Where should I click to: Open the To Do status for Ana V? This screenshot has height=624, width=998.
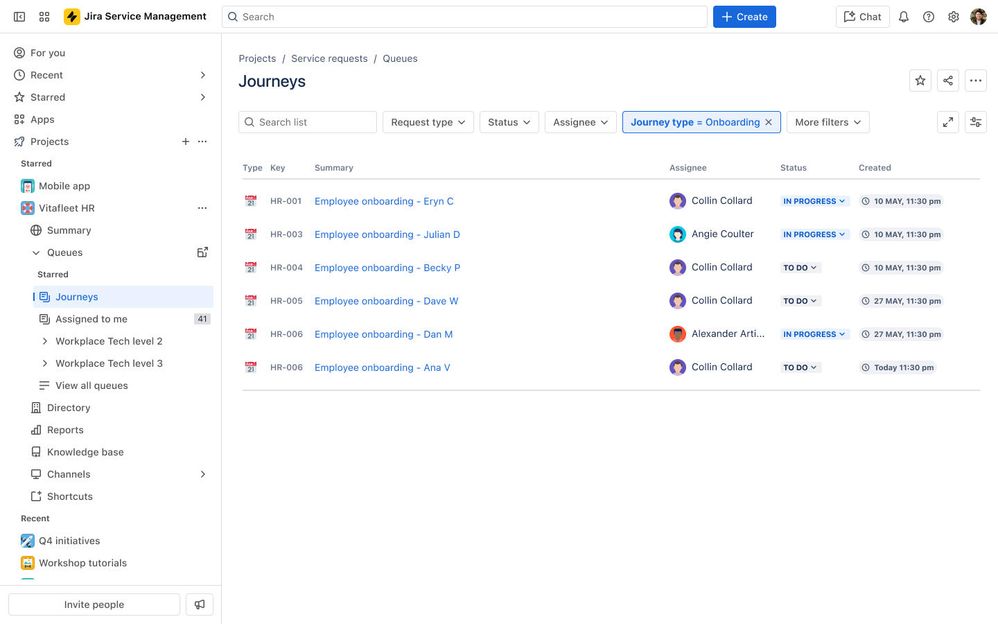(800, 367)
